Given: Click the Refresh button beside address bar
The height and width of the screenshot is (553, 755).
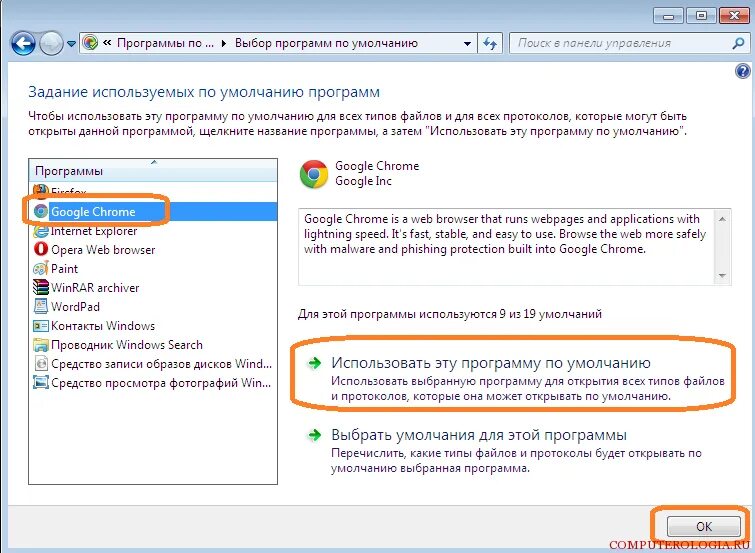Looking at the screenshot, I should pos(490,43).
